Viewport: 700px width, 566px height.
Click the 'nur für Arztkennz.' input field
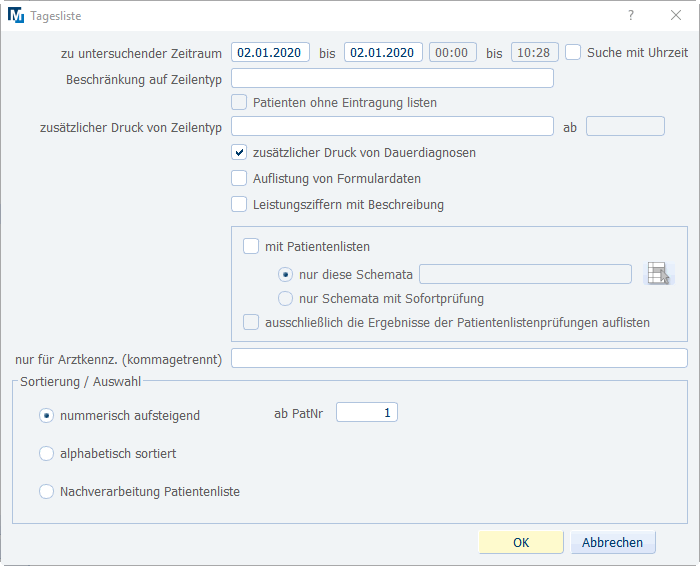[459, 358]
